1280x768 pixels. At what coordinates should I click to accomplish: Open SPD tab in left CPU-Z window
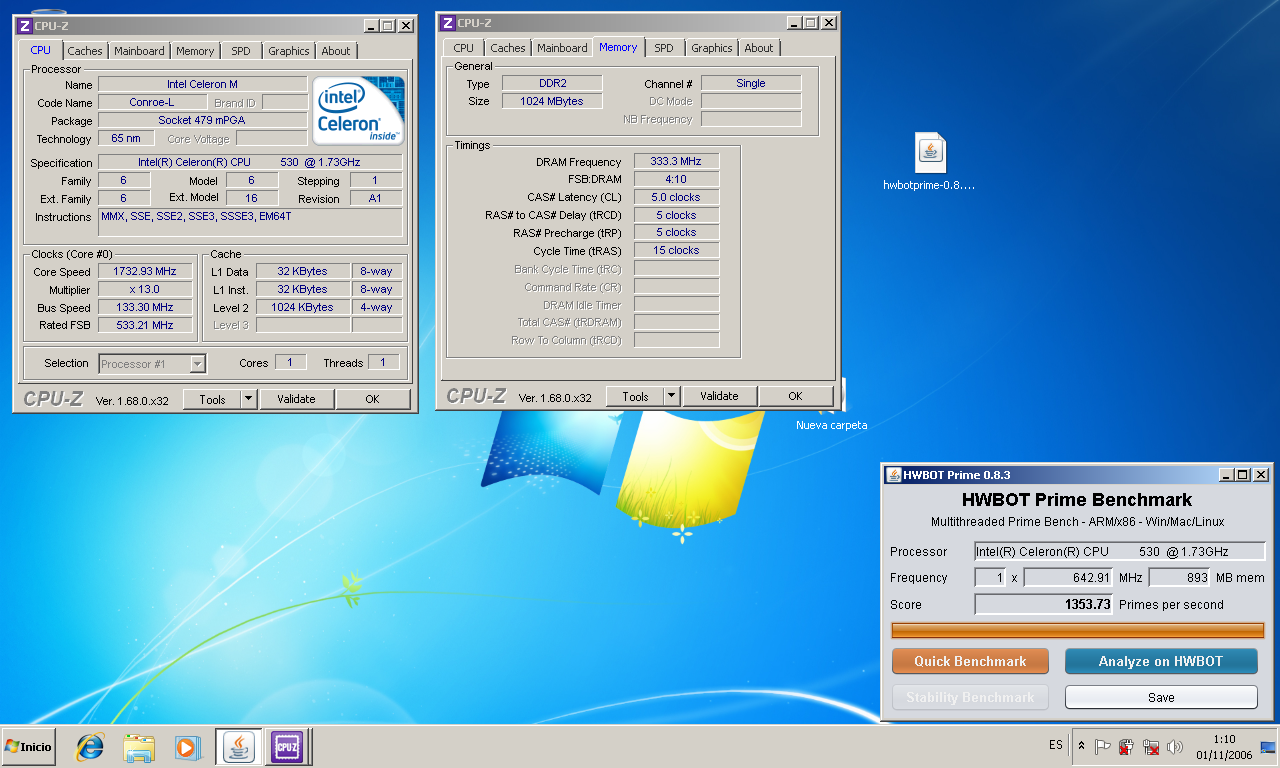point(241,51)
